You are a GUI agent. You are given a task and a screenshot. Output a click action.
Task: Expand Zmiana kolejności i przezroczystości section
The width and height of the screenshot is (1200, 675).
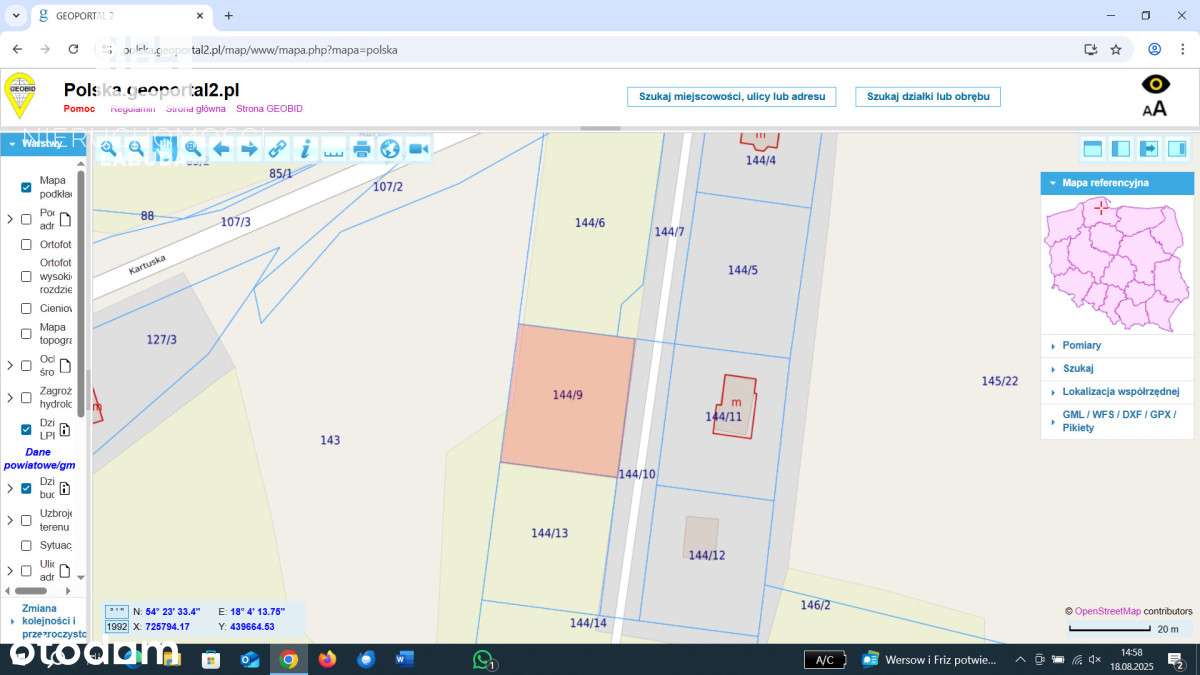pyautogui.click(x=44, y=620)
